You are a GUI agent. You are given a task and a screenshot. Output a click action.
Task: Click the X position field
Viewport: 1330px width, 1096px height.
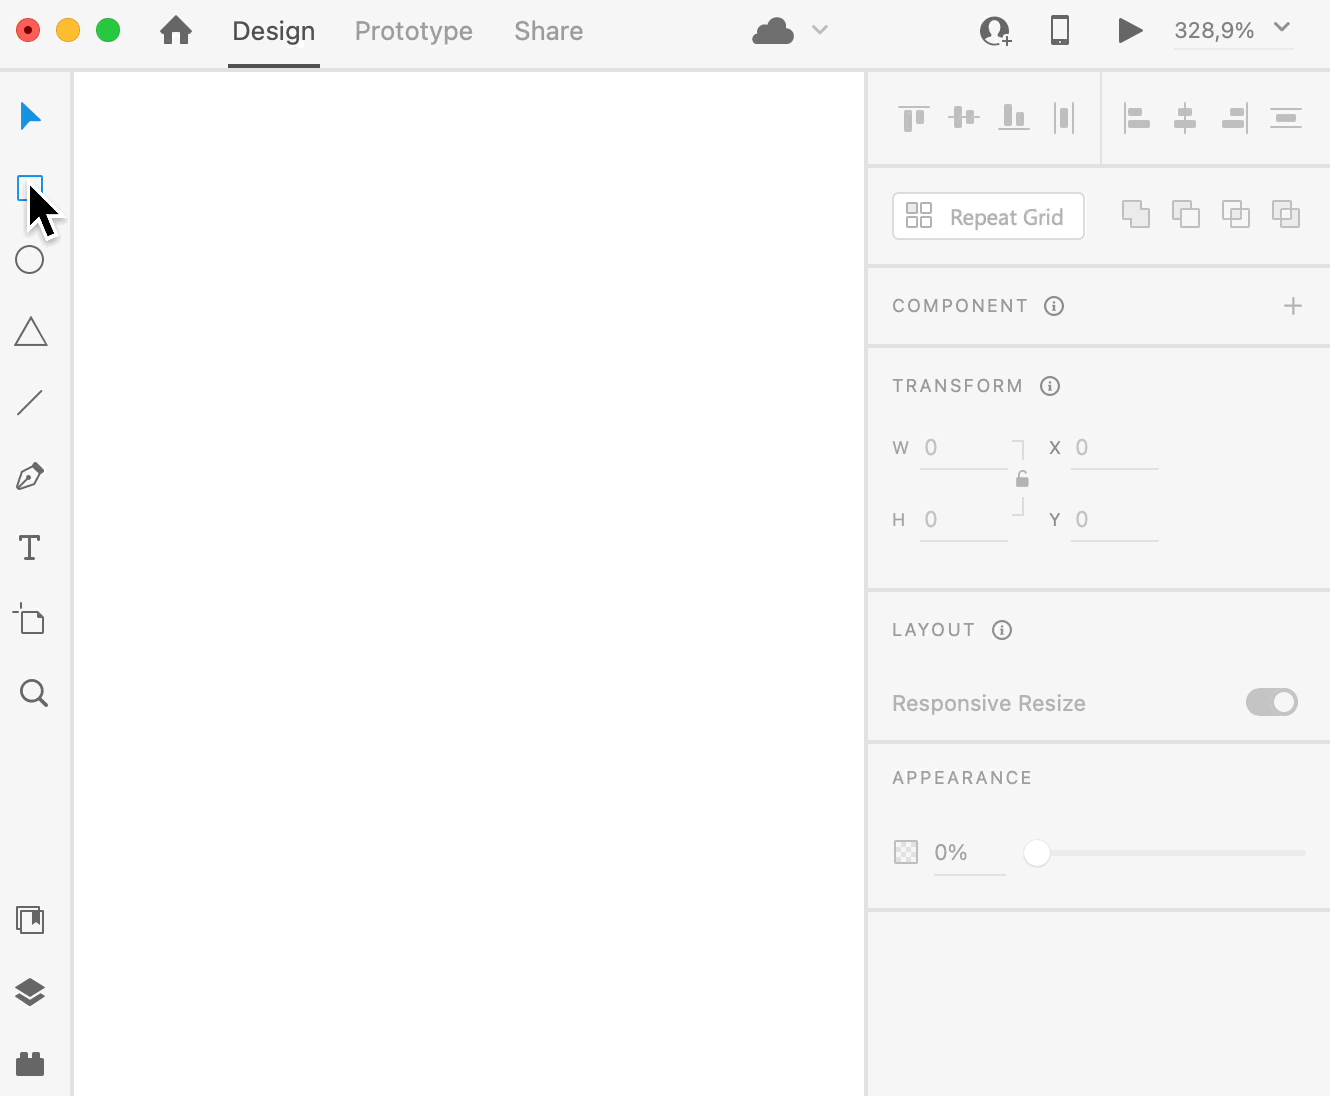[1115, 449]
